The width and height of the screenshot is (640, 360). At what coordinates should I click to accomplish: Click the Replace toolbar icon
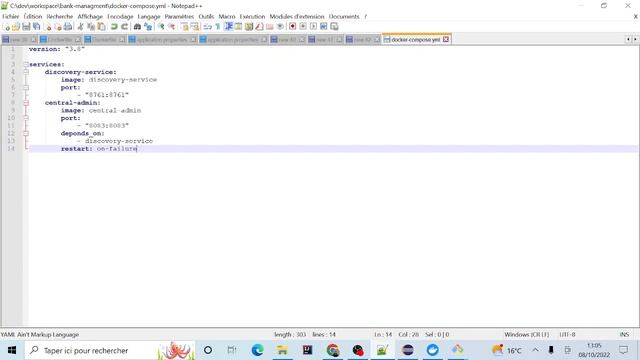(x=148, y=27)
